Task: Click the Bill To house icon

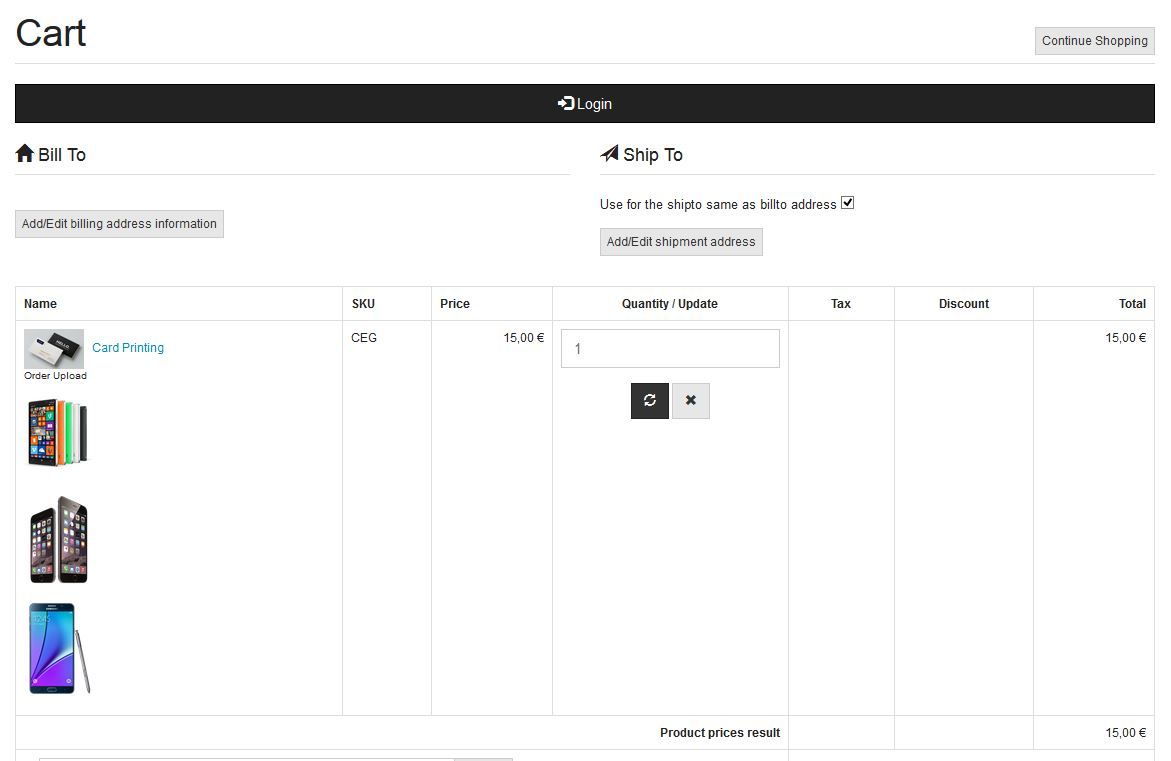Action: tap(25, 154)
